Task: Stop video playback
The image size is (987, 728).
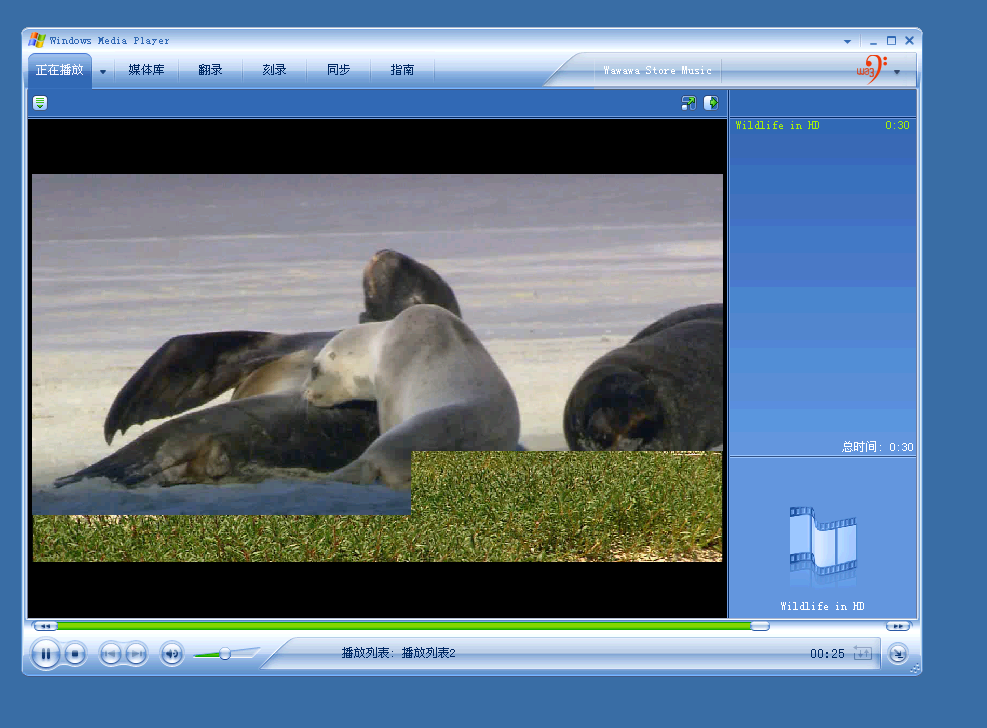Action: pyautogui.click(x=75, y=654)
